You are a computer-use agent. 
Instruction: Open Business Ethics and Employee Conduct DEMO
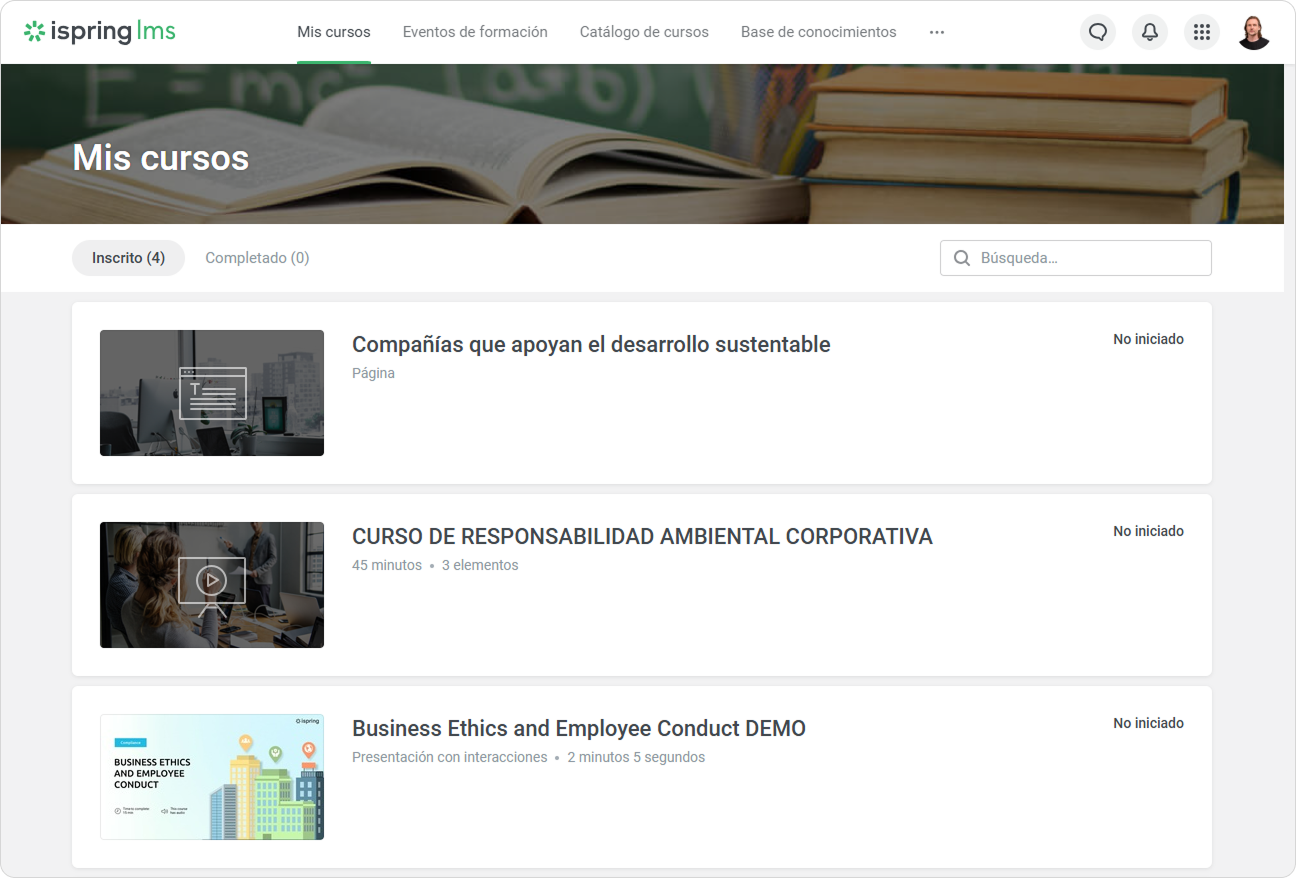pos(579,729)
